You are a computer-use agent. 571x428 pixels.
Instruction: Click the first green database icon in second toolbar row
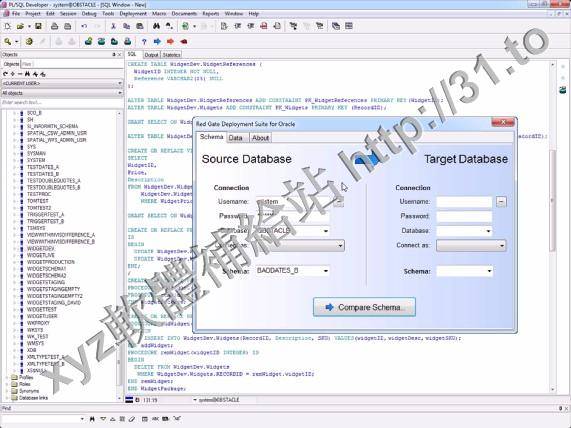(88, 42)
